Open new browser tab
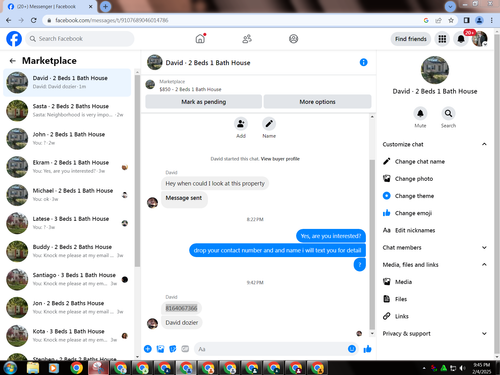Viewport: 500px width, 375px height. click(x=105, y=6)
